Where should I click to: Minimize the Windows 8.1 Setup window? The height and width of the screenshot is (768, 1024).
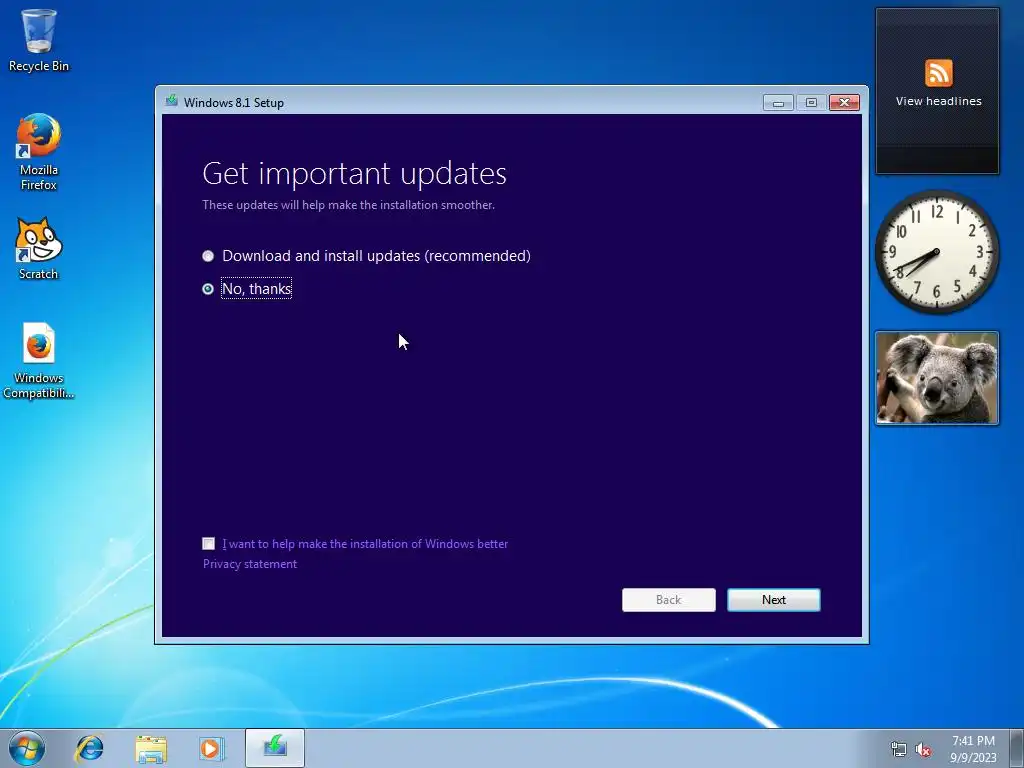[x=778, y=103]
